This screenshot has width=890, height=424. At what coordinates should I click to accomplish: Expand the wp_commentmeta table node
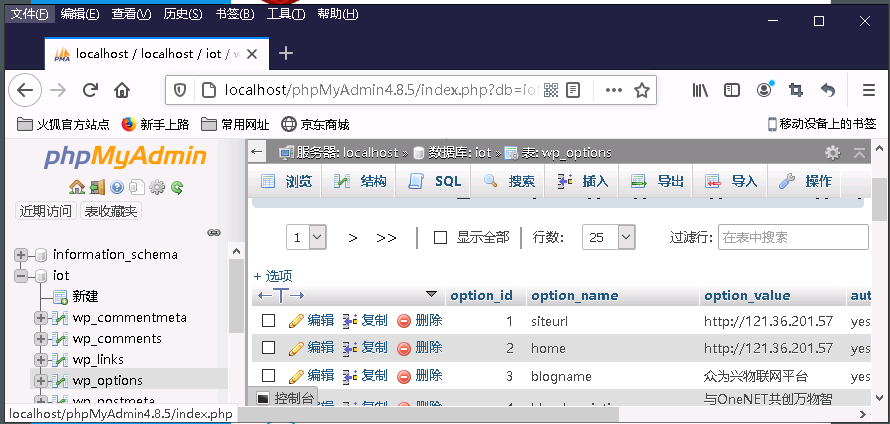coord(41,318)
